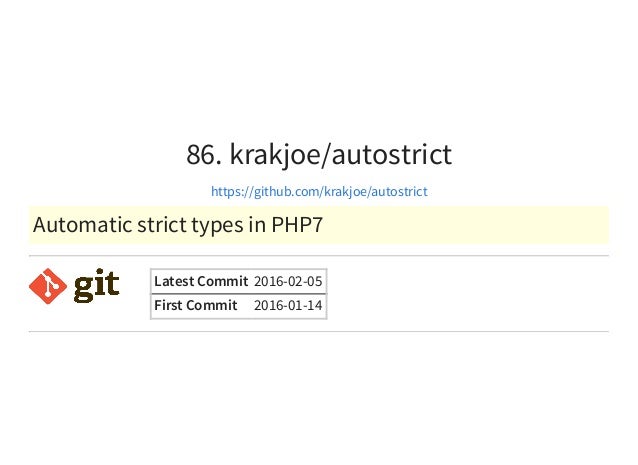Click the yellow description banner
This screenshot has height=465, width=638.
click(x=319, y=225)
